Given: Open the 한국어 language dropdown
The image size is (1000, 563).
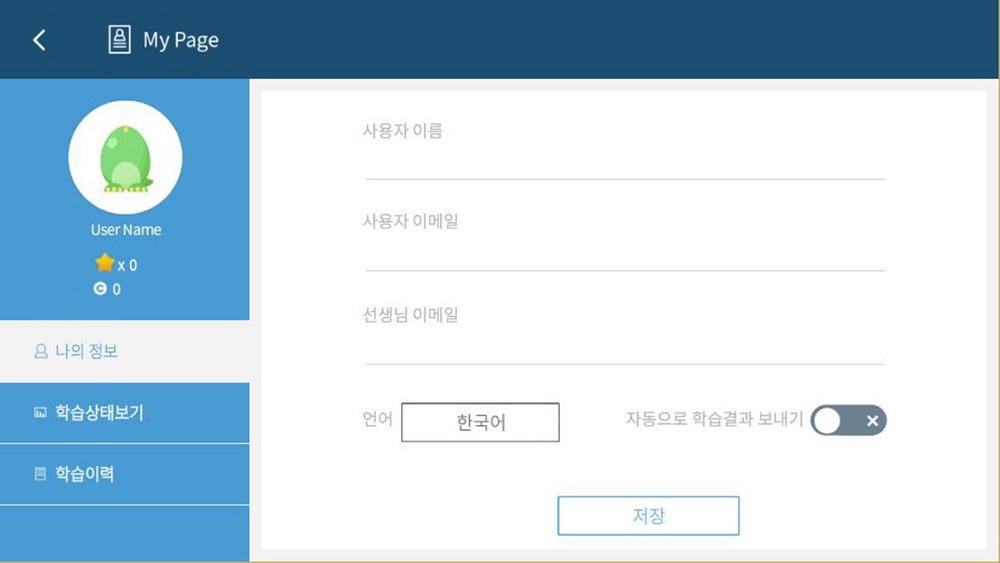Looking at the screenshot, I should (x=480, y=422).
